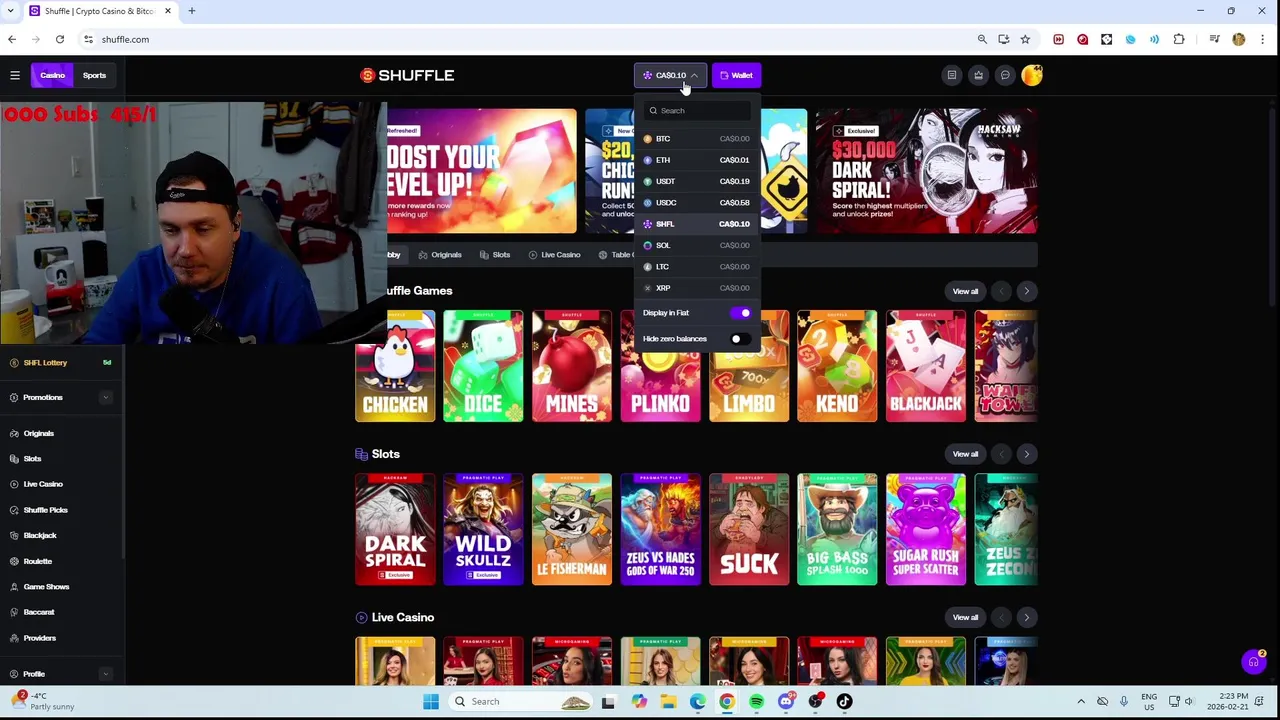1280x720 pixels.
Task: Open the Wild Skullz slot
Action: (483, 529)
